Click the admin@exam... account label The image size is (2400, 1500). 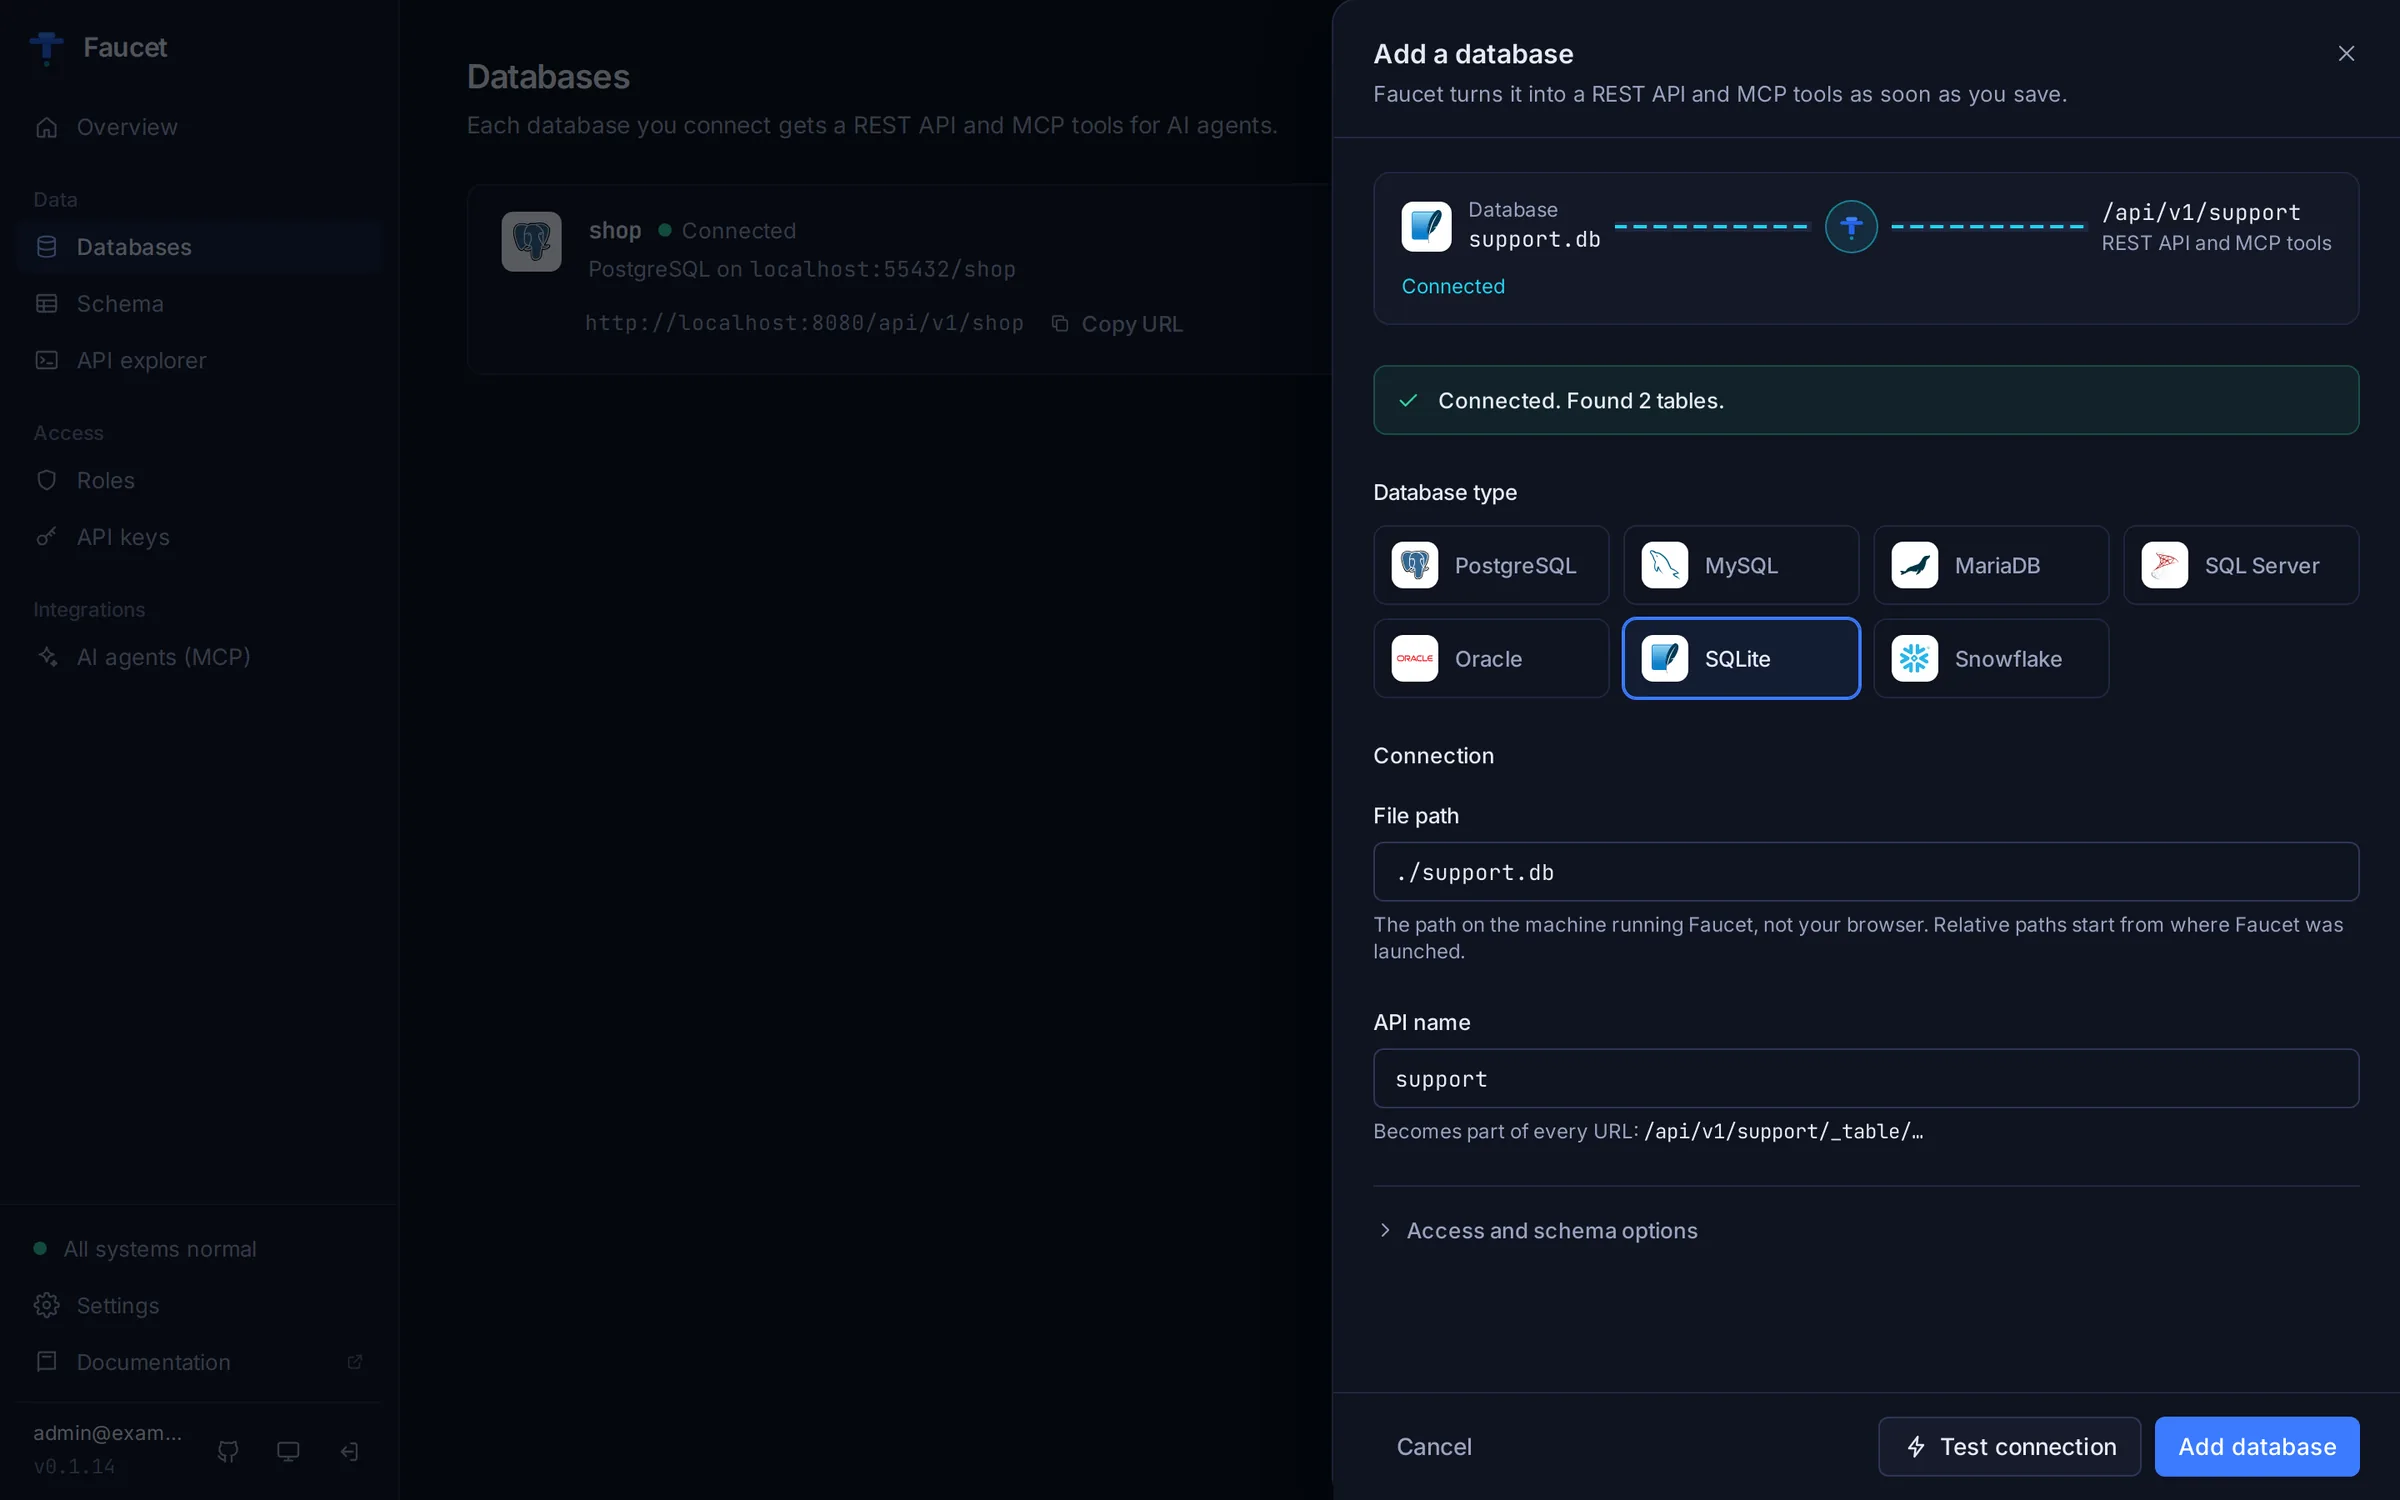(x=108, y=1432)
